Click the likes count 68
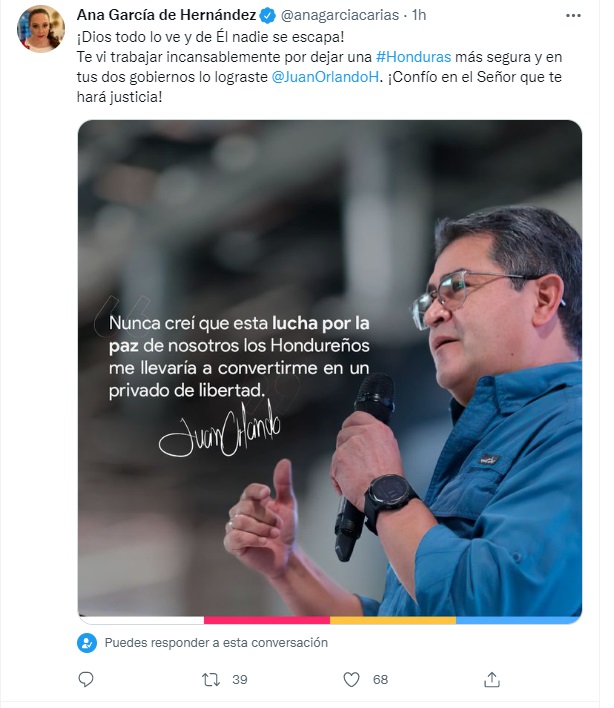Screen dimensions: 614x708 (x=380, y=680)
